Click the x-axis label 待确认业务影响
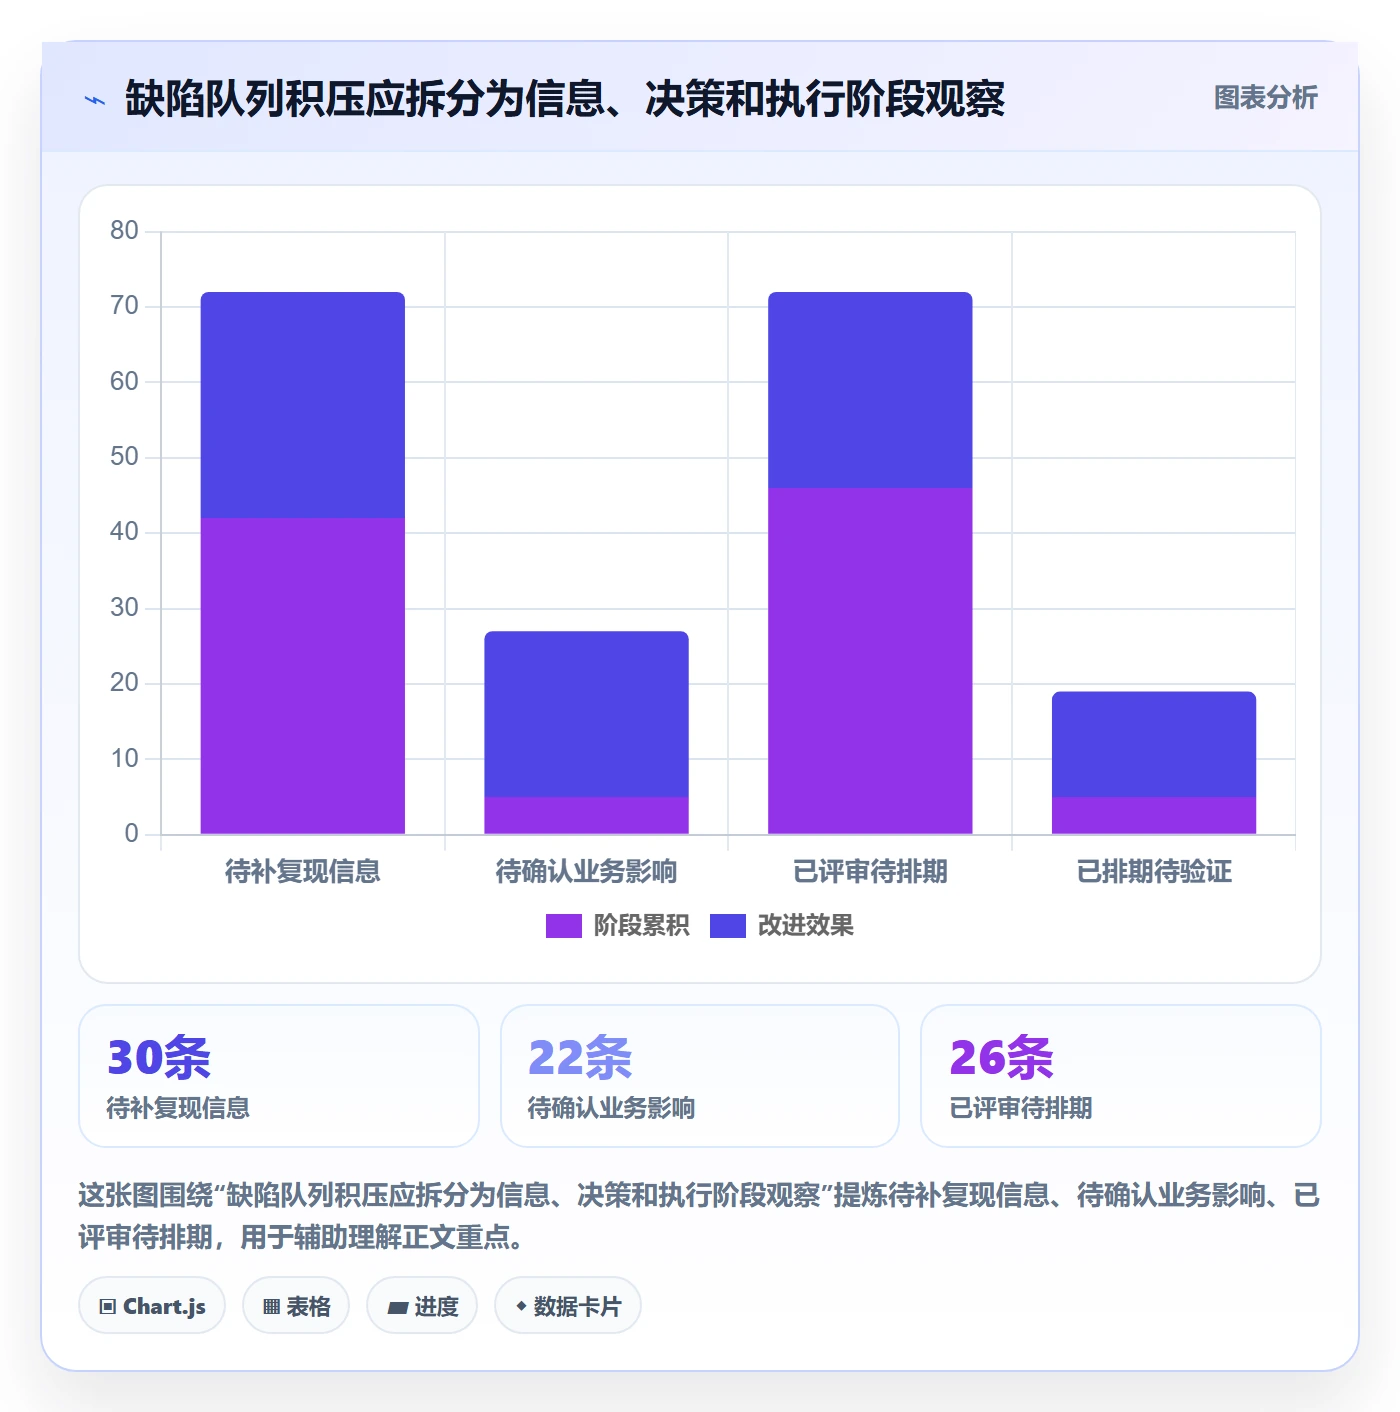Viewport: 1400px width, 1412px height. (x=587, y=872)
